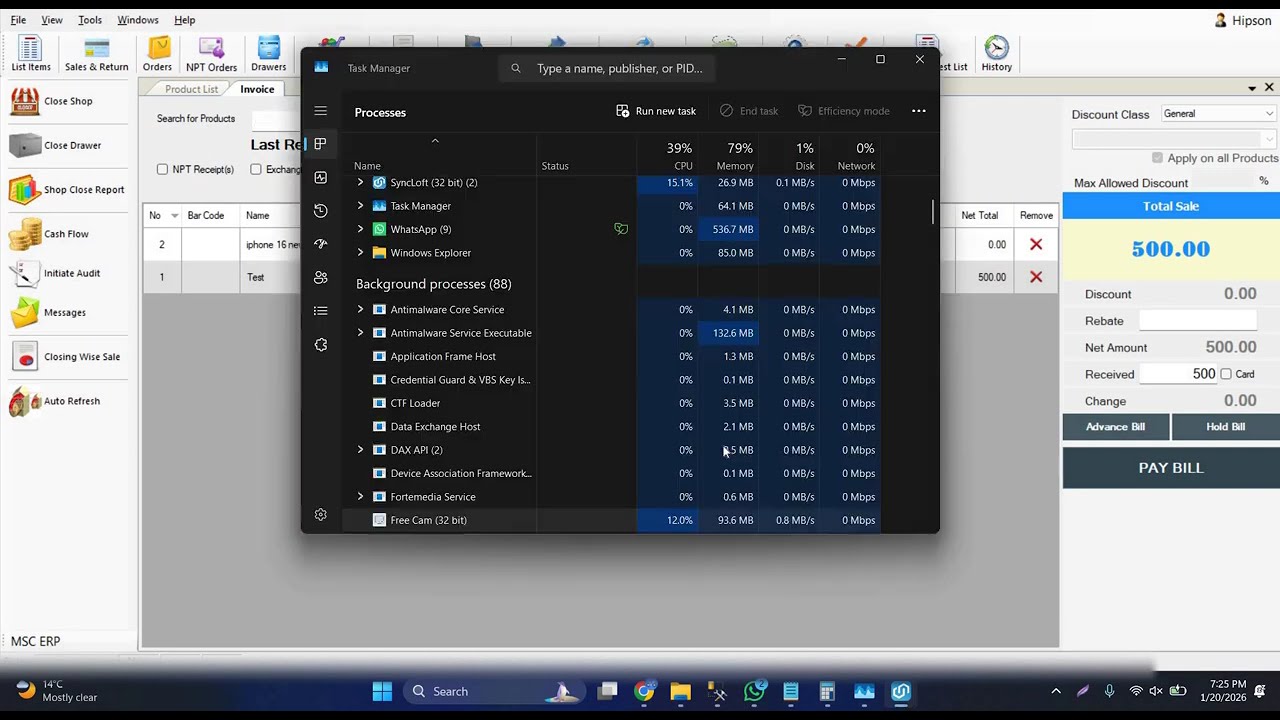
Task: Remove the iphone 16 invoice row
Action: point(1036,244)
